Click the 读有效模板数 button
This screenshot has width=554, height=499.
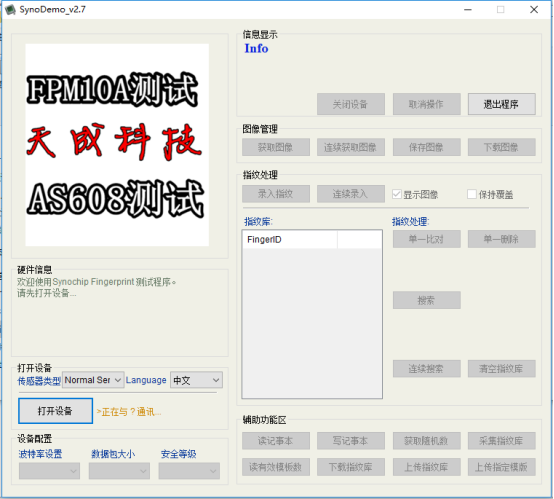tap(276, 467)
